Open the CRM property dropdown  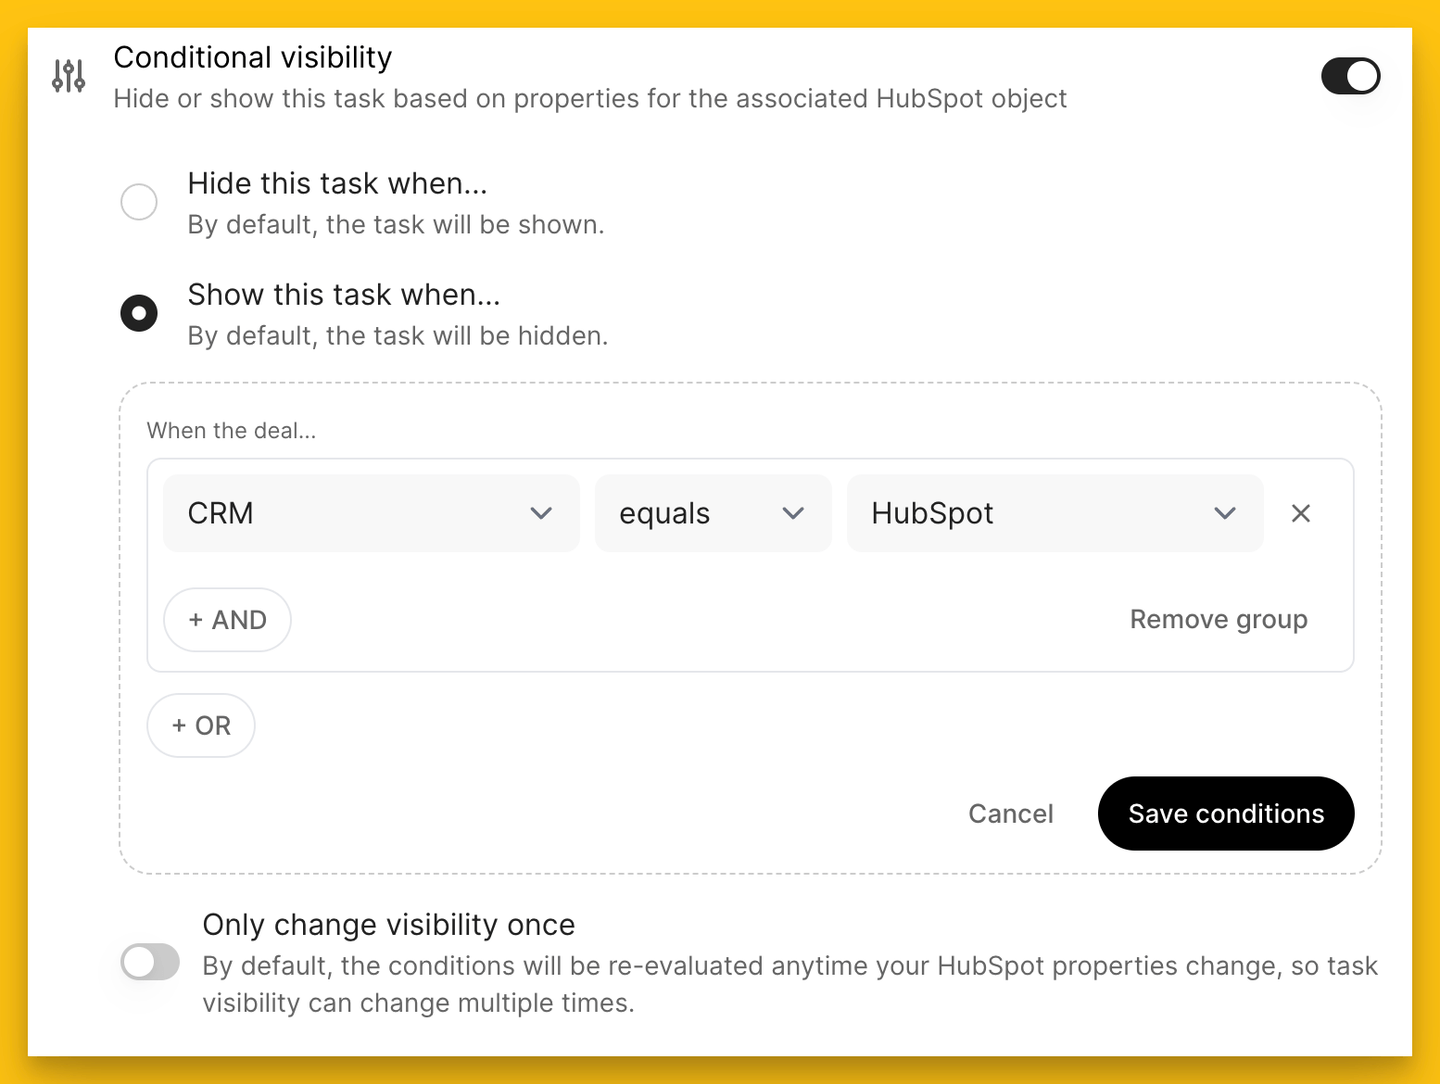371,513
